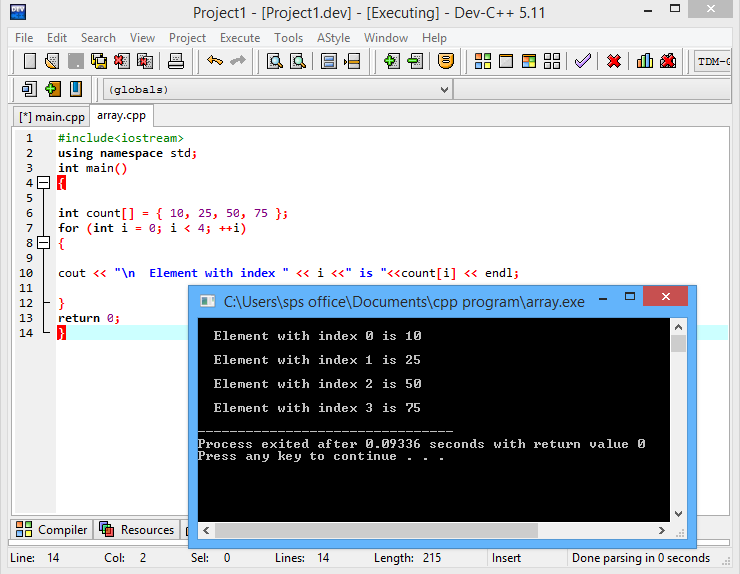This screenshot has height=574, width=740.
Task: Click the Redo arrow icon
Action: pos(238,61)
